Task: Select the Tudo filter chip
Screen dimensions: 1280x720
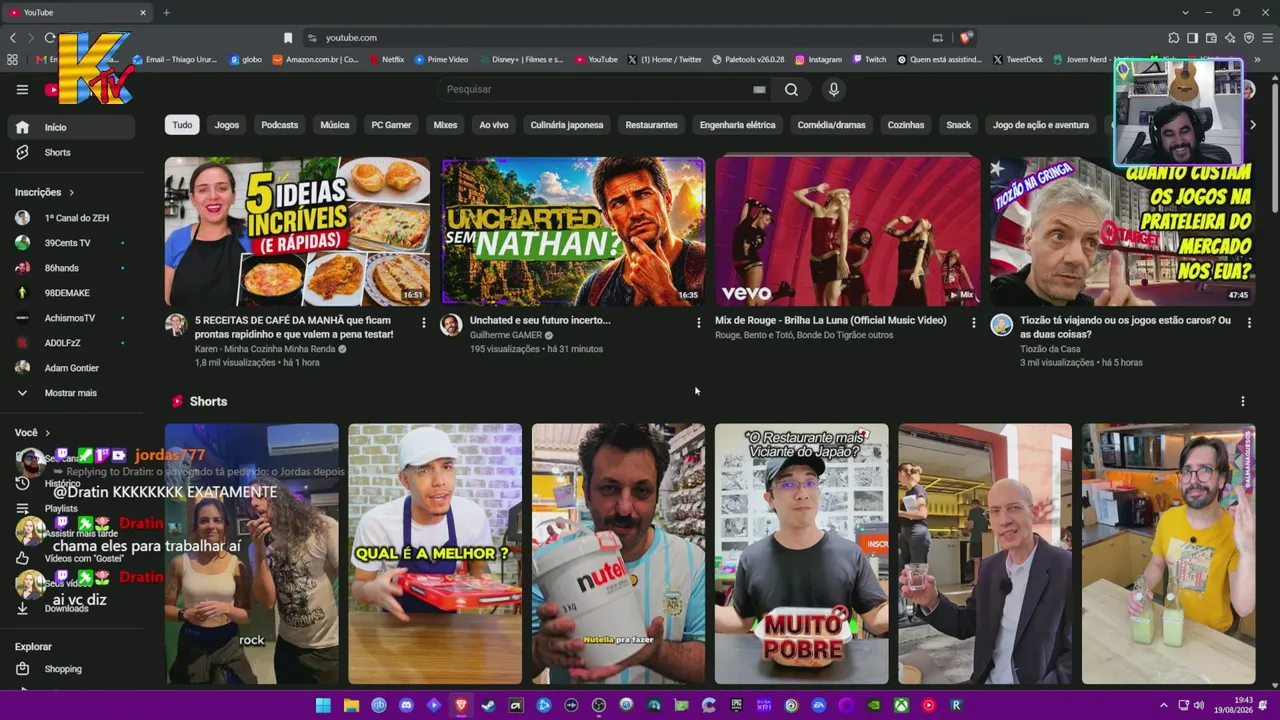Action: click(182, 125)
